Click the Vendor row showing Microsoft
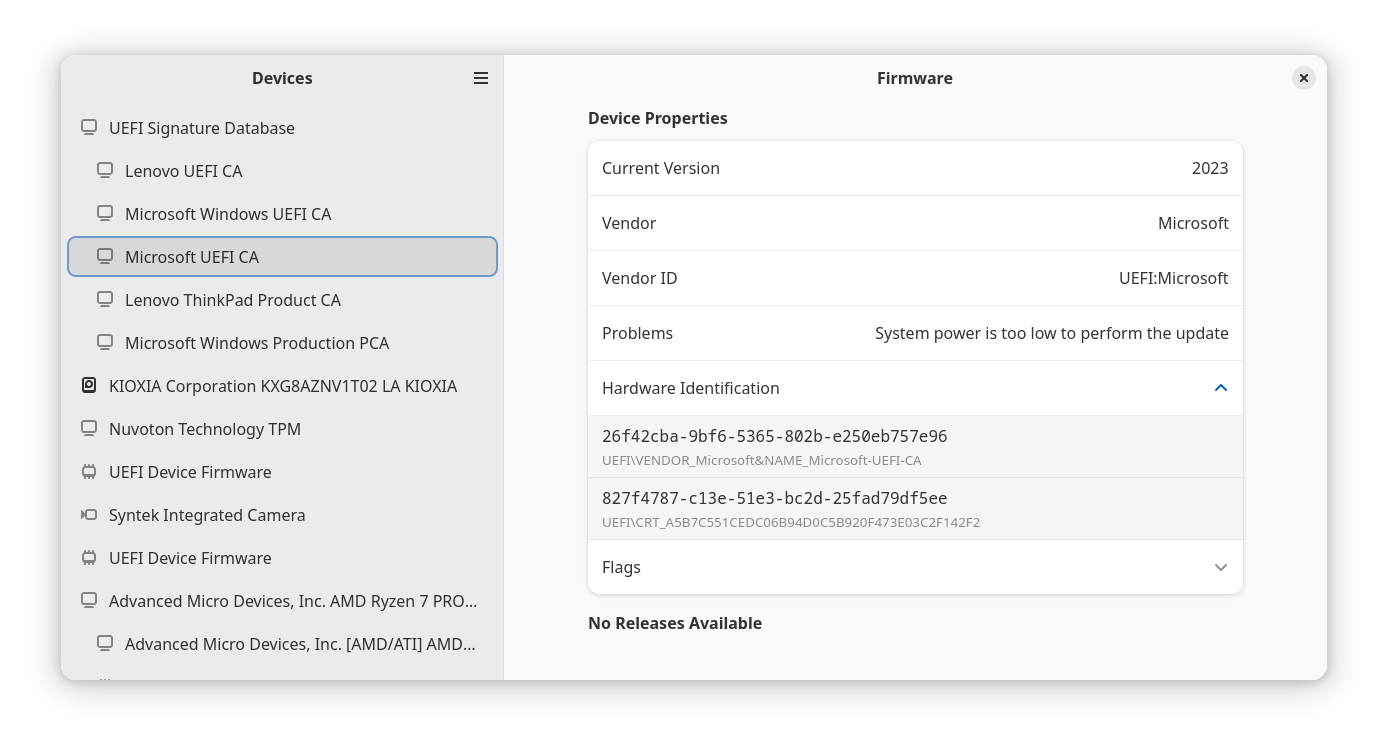 coord(915,223)
